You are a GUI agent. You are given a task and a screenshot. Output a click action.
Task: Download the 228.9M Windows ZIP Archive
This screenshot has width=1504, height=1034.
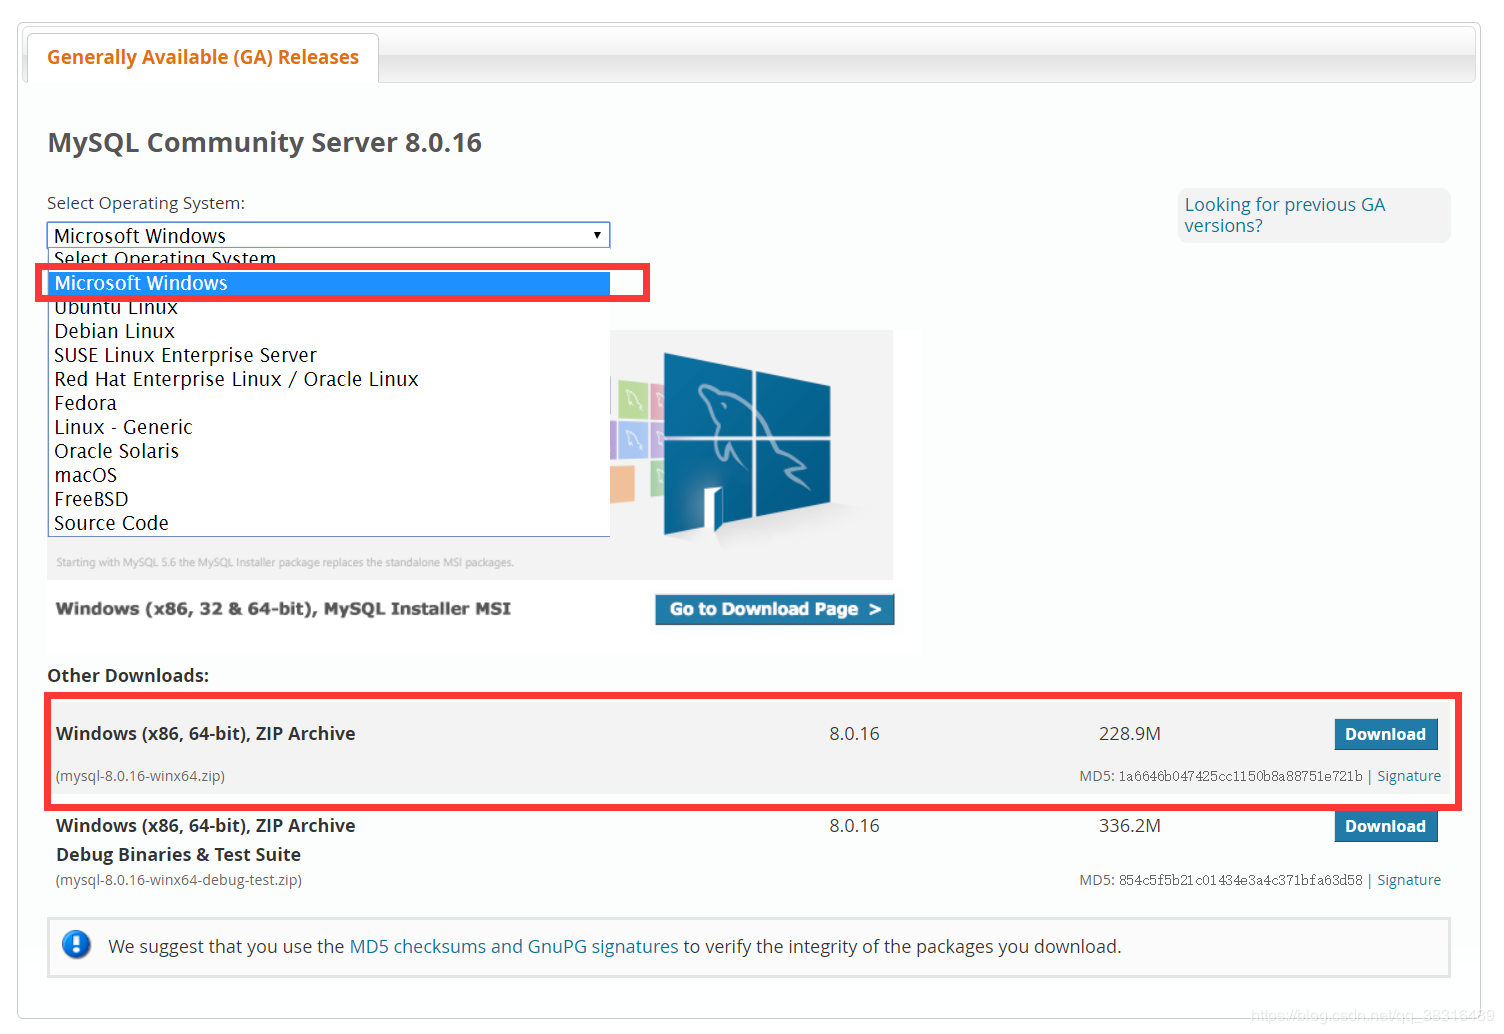coord(1385,734)
